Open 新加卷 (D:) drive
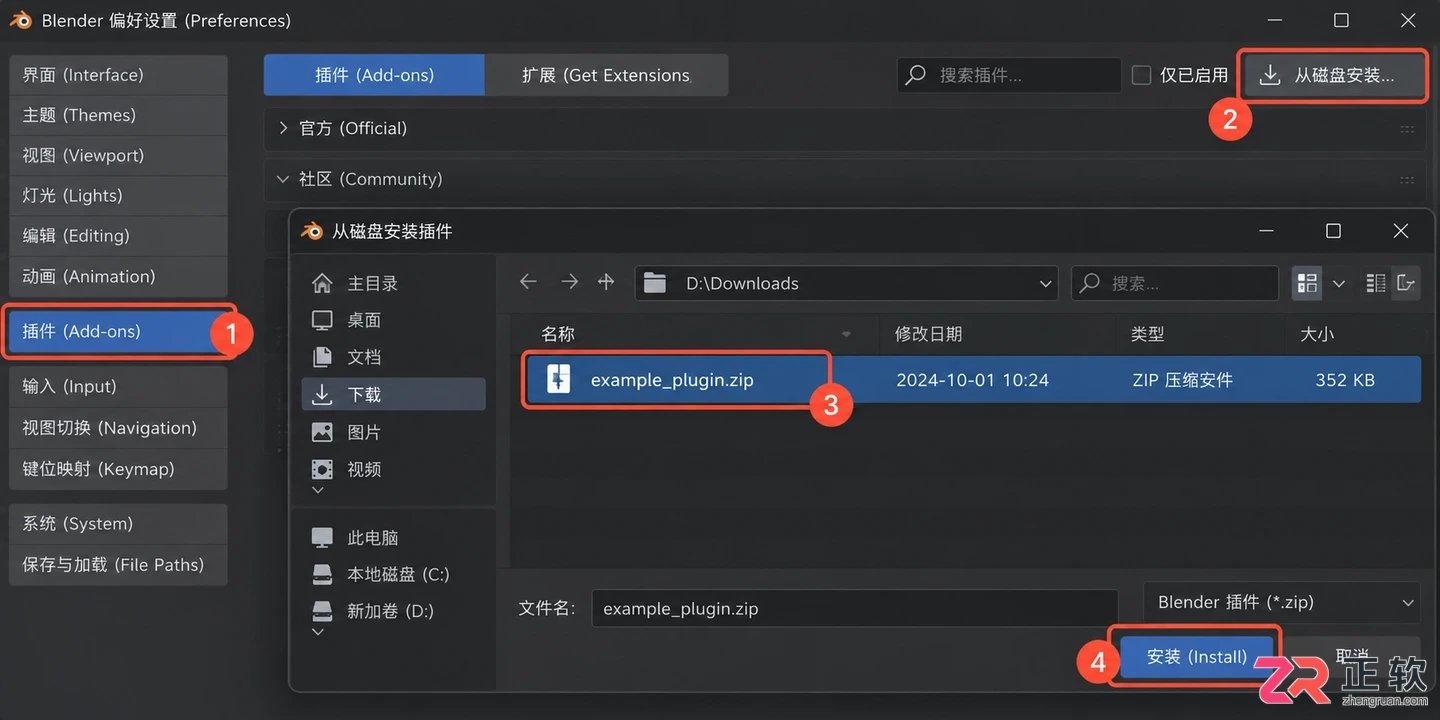Screen dimensions: 1440x720 coord(394,611)
